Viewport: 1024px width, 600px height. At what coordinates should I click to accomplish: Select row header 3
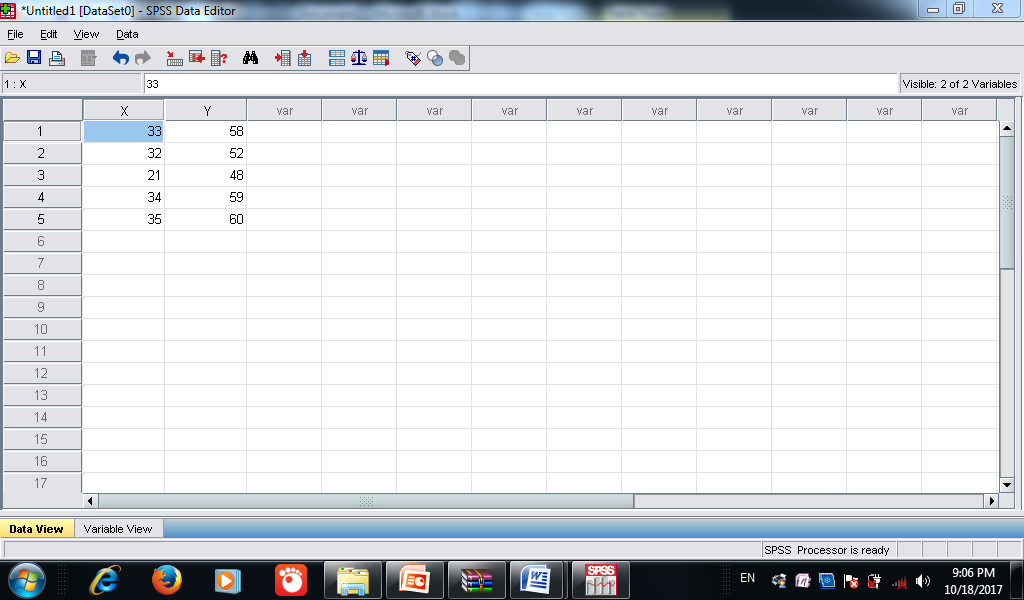(41, 175)
